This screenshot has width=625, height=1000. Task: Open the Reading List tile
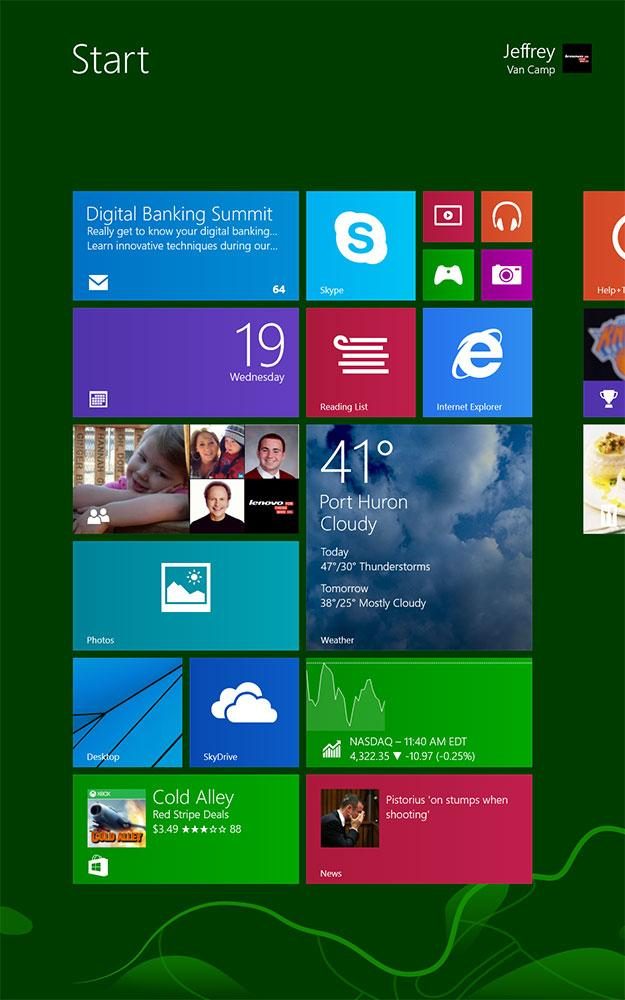coord(360,362)
